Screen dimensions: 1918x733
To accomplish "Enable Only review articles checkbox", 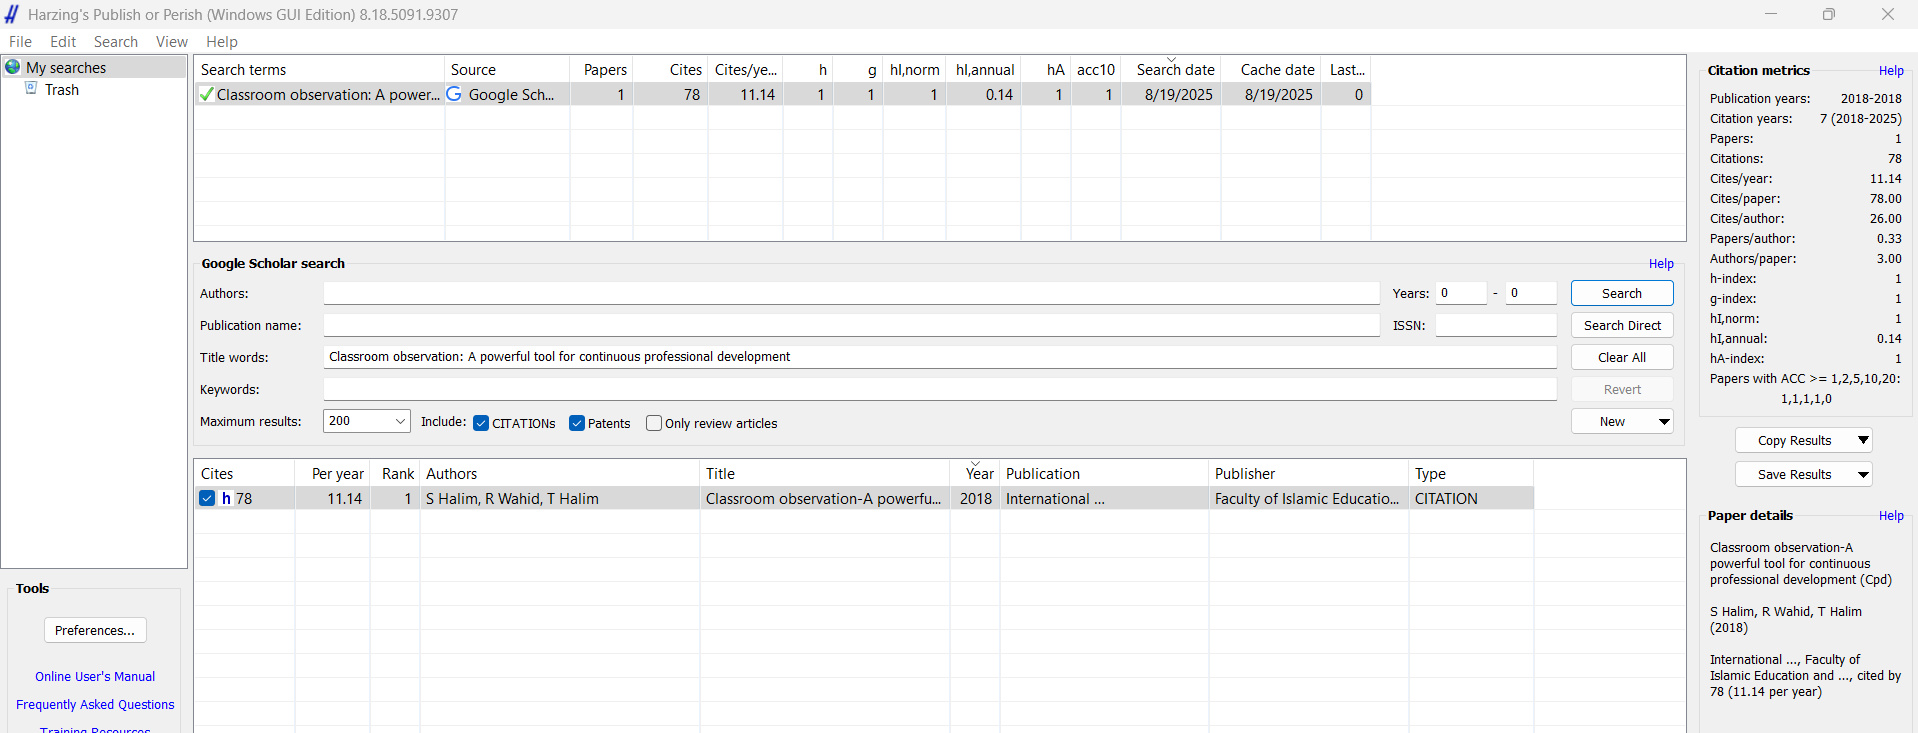I will point(654,423).
